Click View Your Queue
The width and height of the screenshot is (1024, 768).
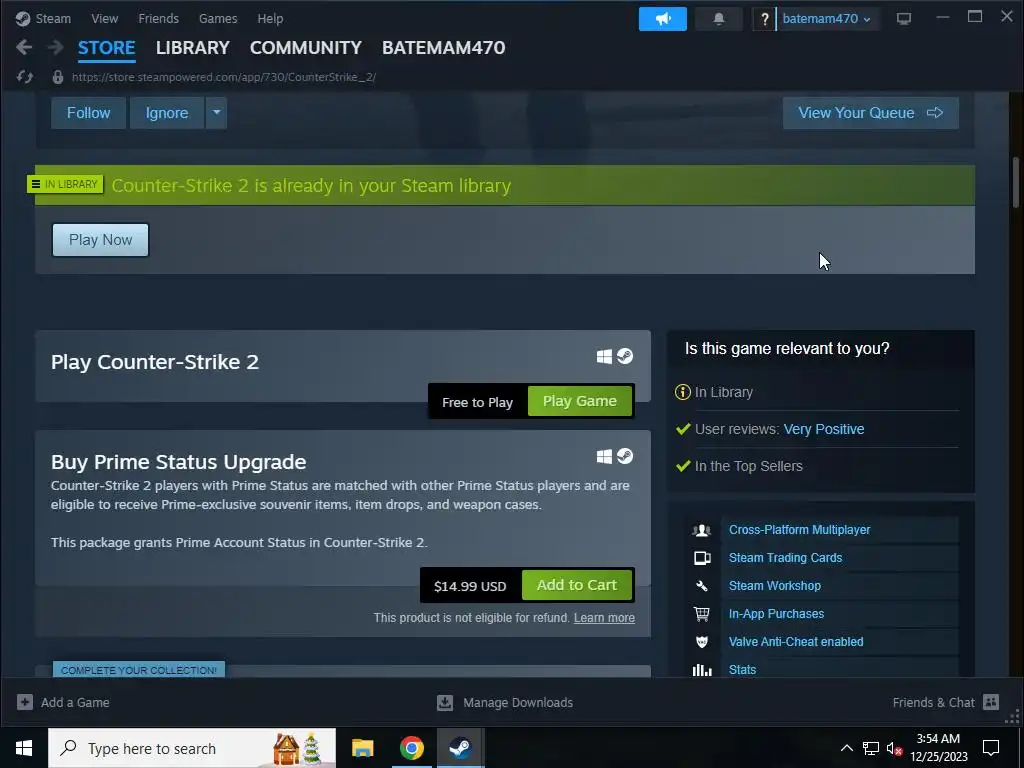tap(871, 113)
